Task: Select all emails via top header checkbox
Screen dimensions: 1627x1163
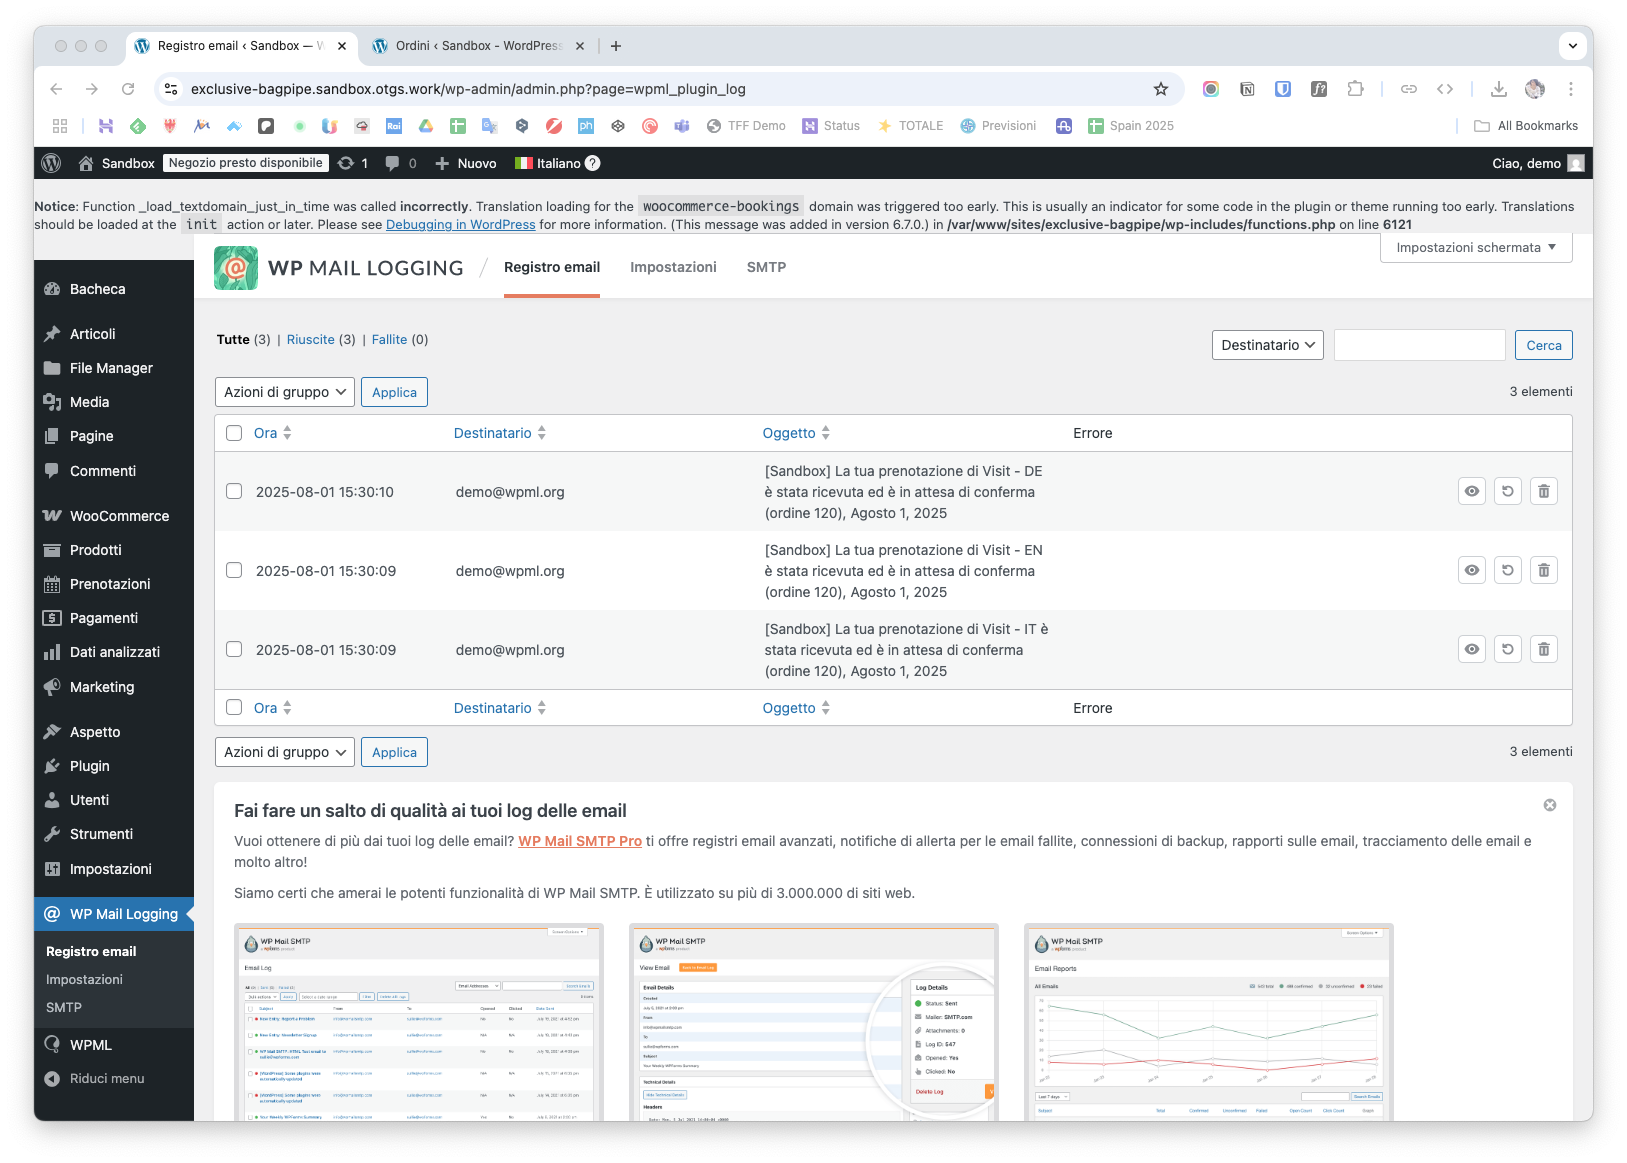Action: (234, 433)
